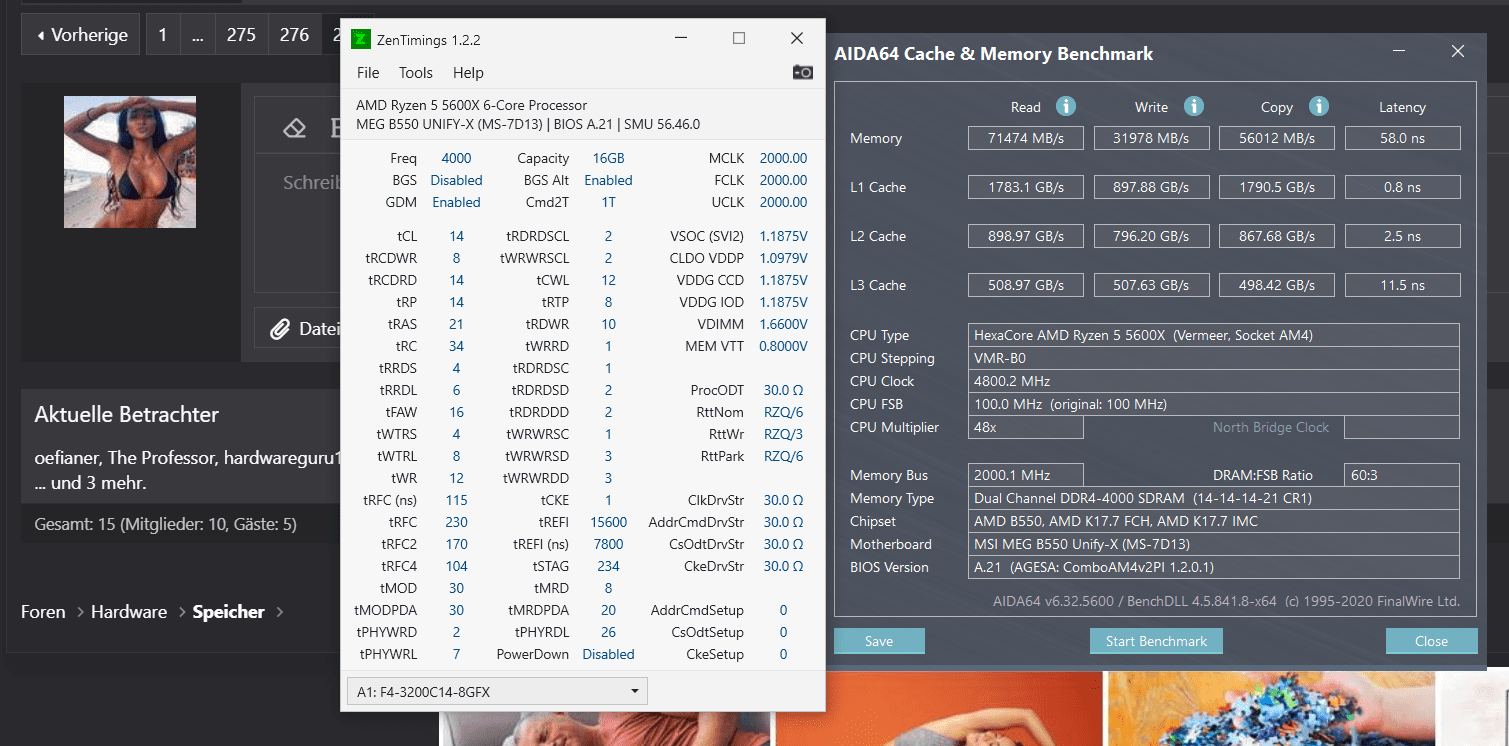Click Copy info icon in AIDA64
Screen dimensions: 1509x746
[x=1319, y=106]
